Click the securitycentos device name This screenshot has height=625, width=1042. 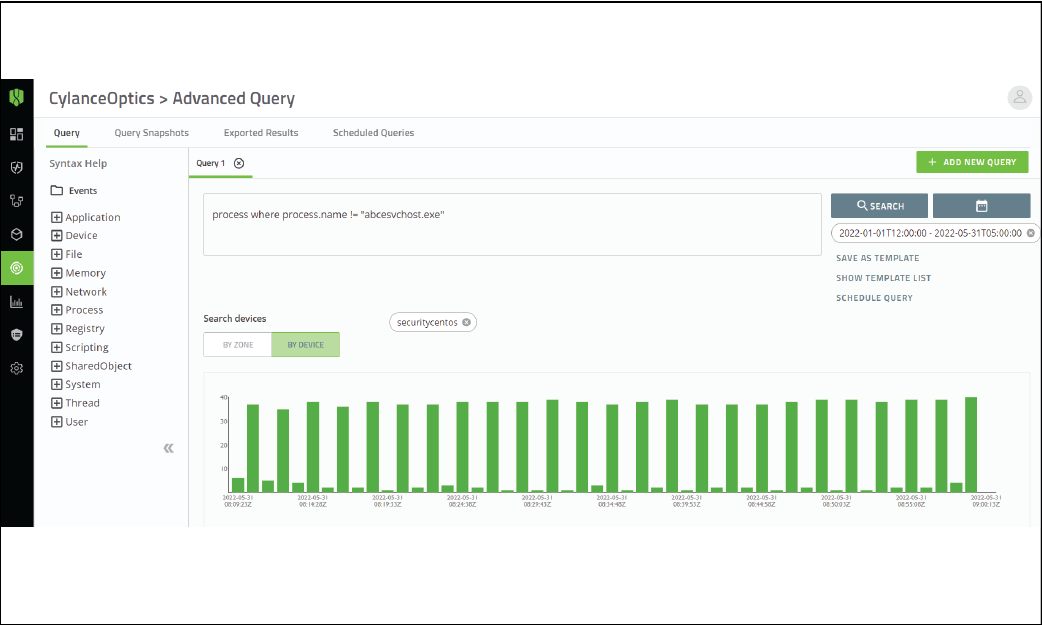pos(427,322)
